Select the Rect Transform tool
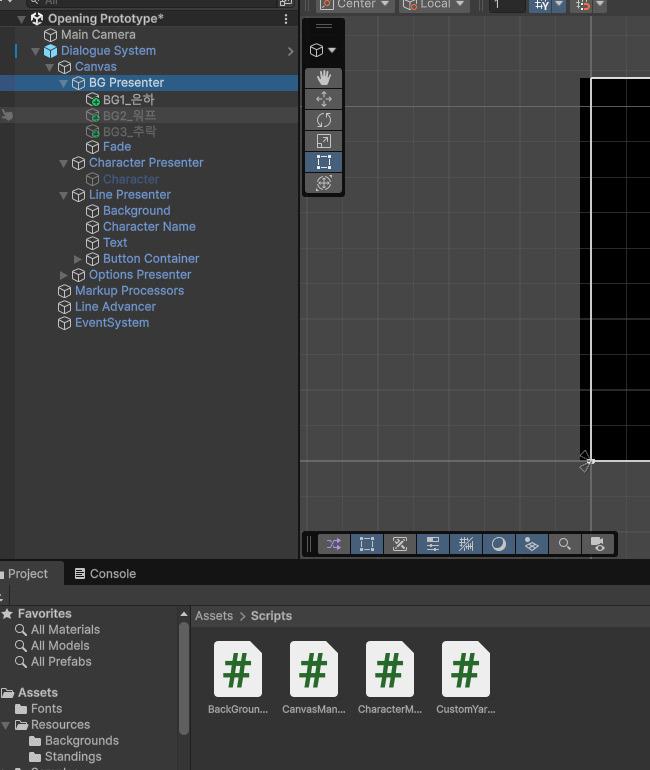 click(x=324, y=162)
